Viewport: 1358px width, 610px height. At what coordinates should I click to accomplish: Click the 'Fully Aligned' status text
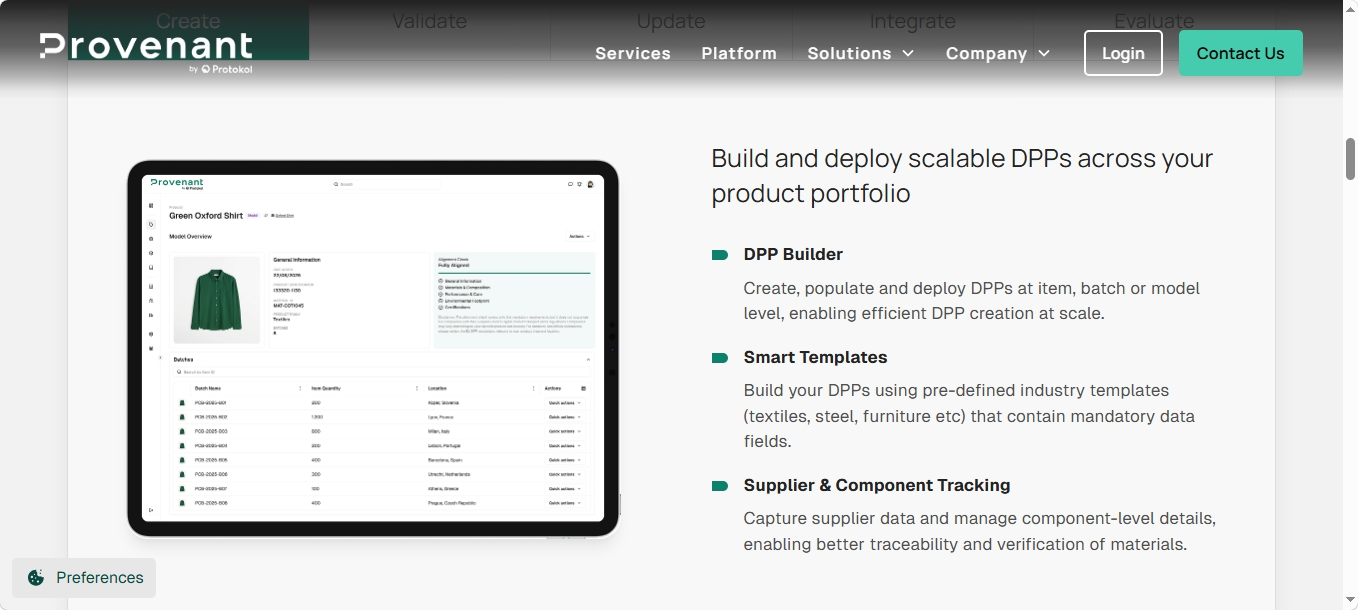coord(454,265)
